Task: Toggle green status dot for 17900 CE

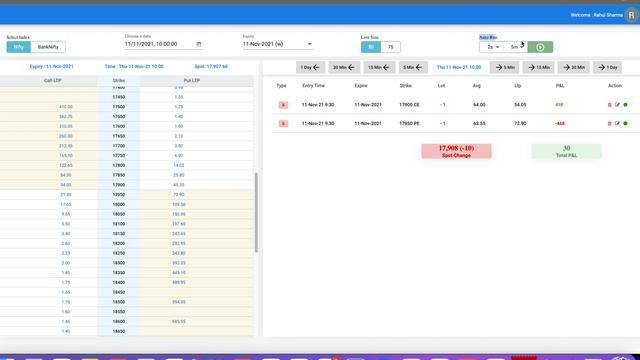Action: click(x=625, y=105)
